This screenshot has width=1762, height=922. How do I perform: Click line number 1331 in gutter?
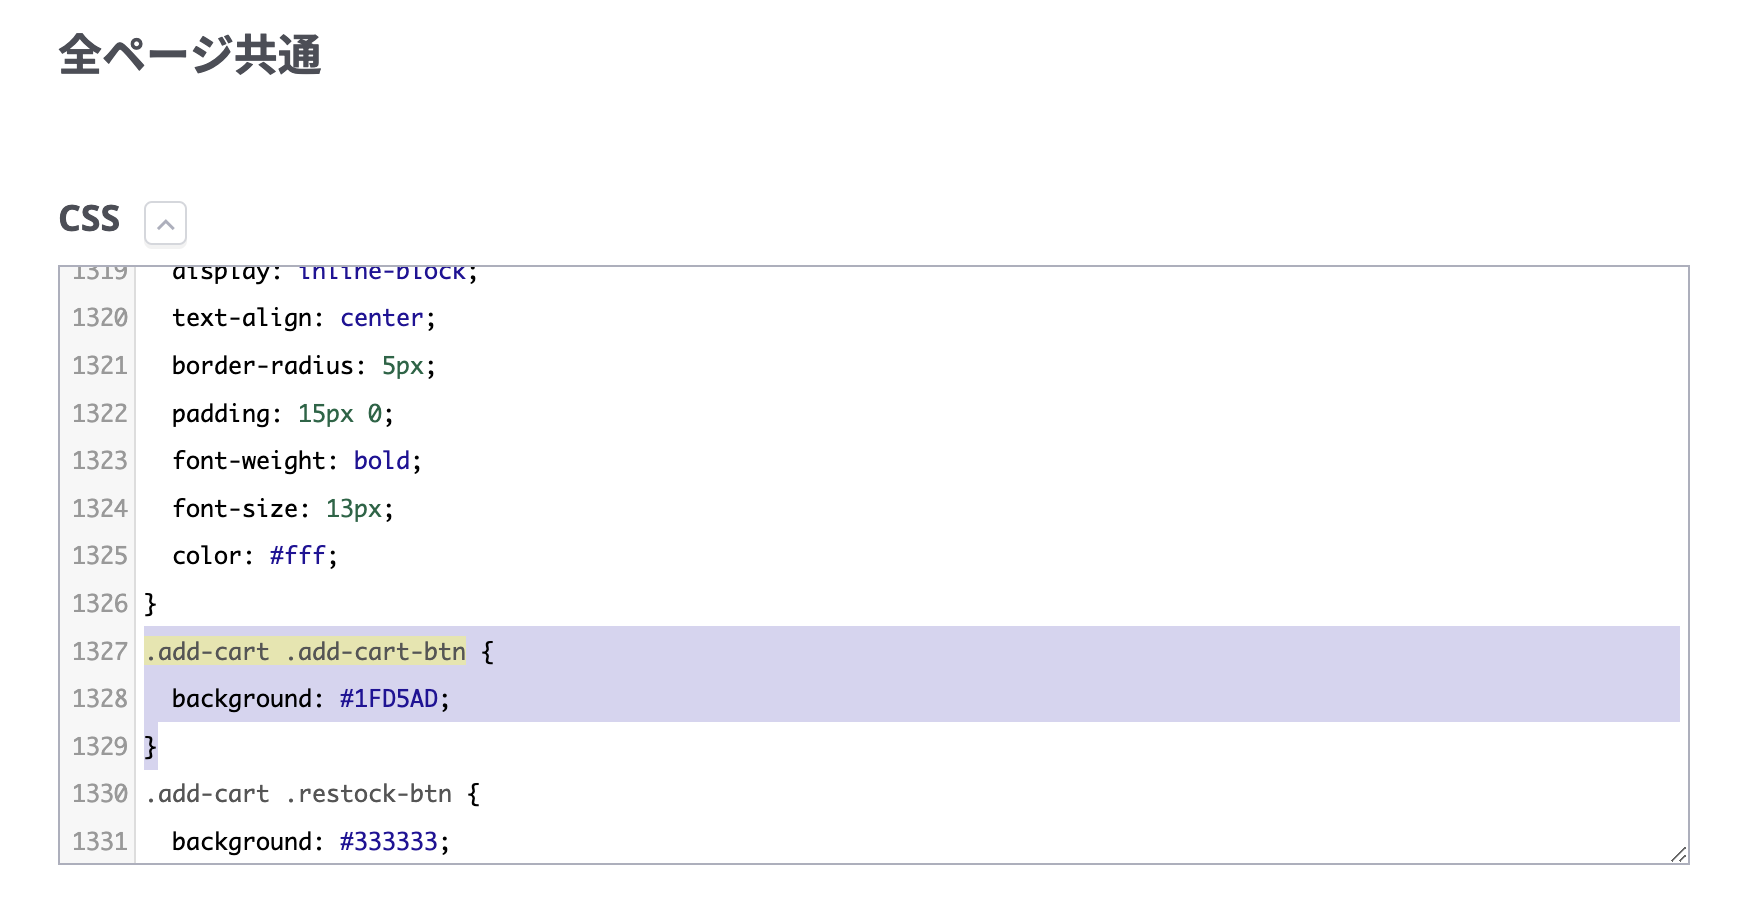pos(100,842)
